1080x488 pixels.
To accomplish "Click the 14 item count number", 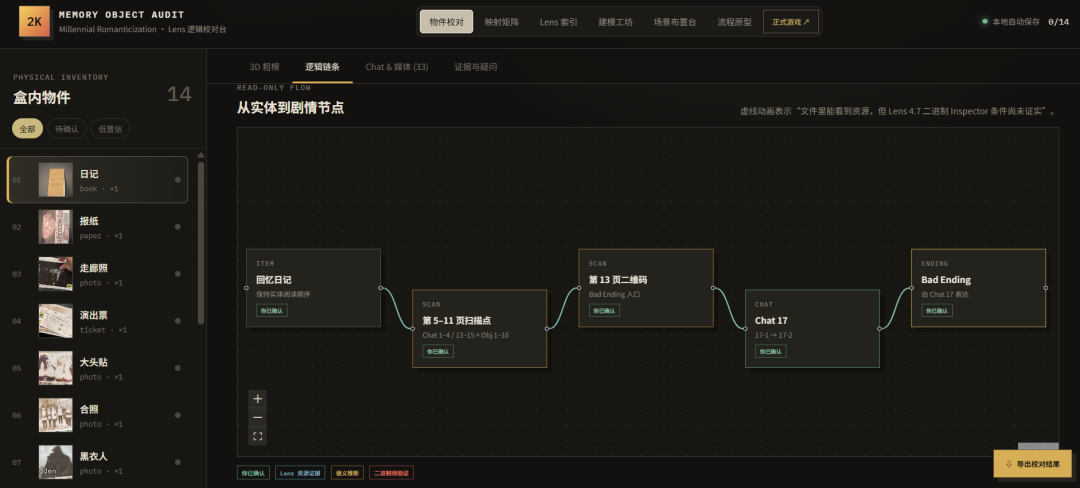I will 179,94.
